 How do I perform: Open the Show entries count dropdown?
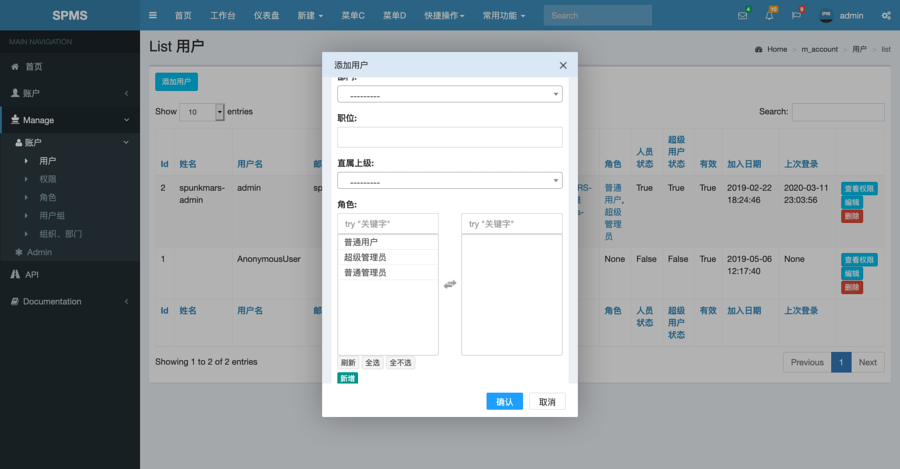[201, 112]
